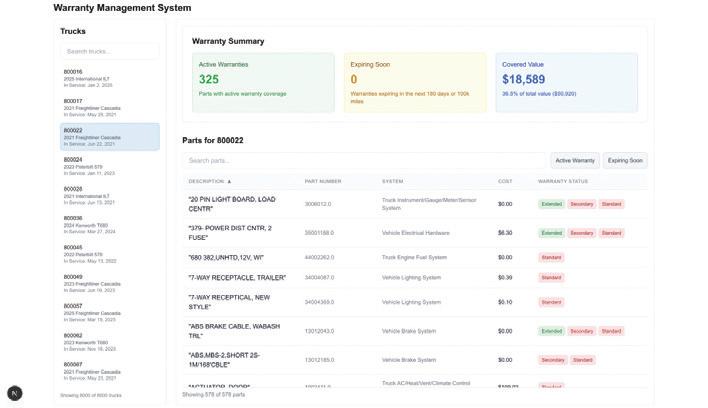This screenshot has height=408, width=708.
Task: Select truck 800016 in the list
Action: pos(109,78)
